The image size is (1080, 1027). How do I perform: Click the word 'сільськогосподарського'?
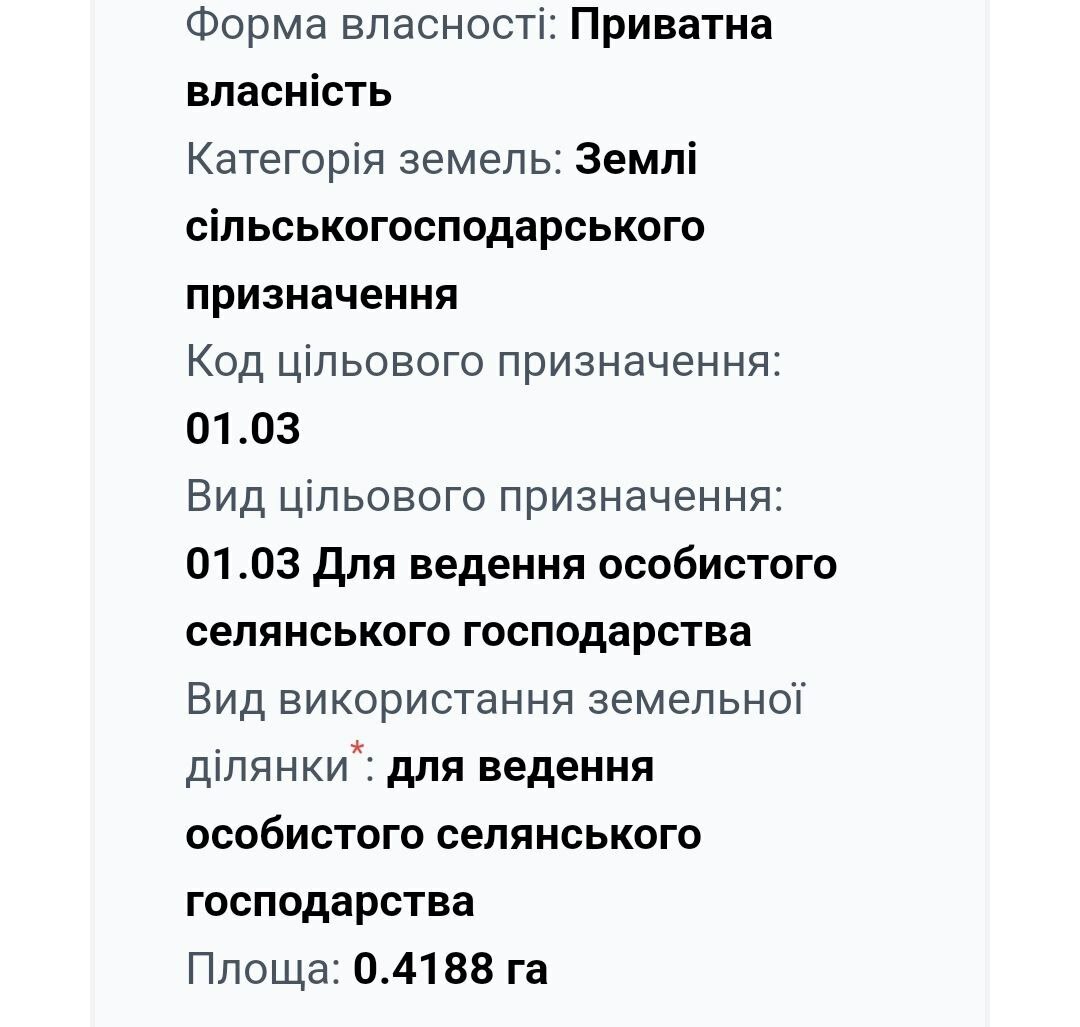pyautogui.click(x=445, y=228)
